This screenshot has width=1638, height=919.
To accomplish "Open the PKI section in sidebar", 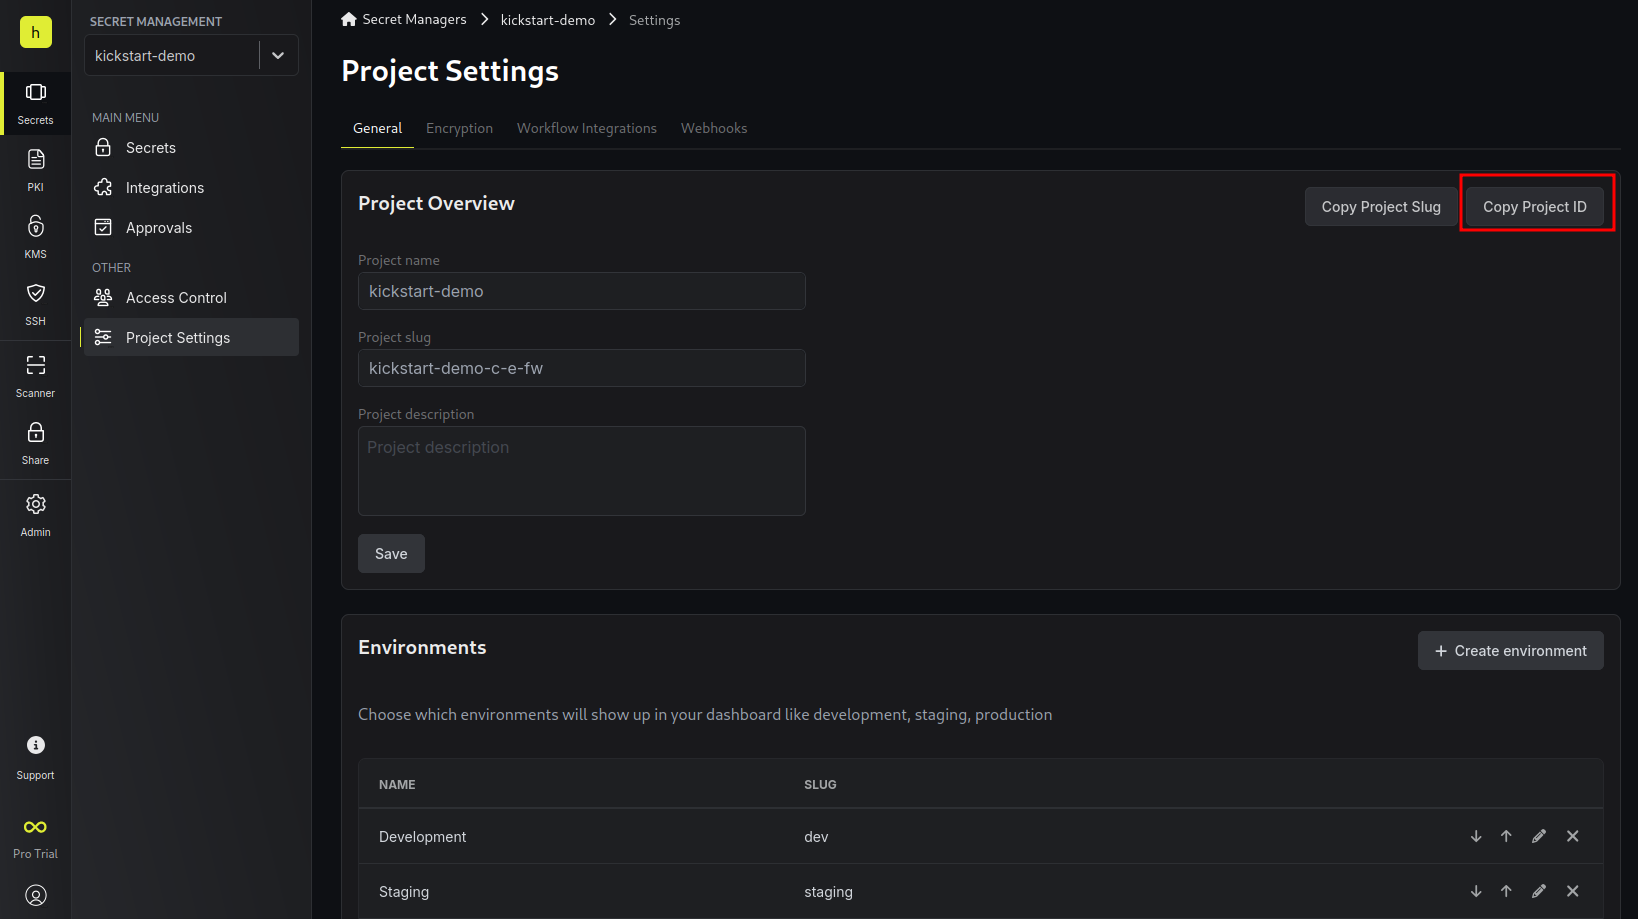I will click(x=35, y=170).
